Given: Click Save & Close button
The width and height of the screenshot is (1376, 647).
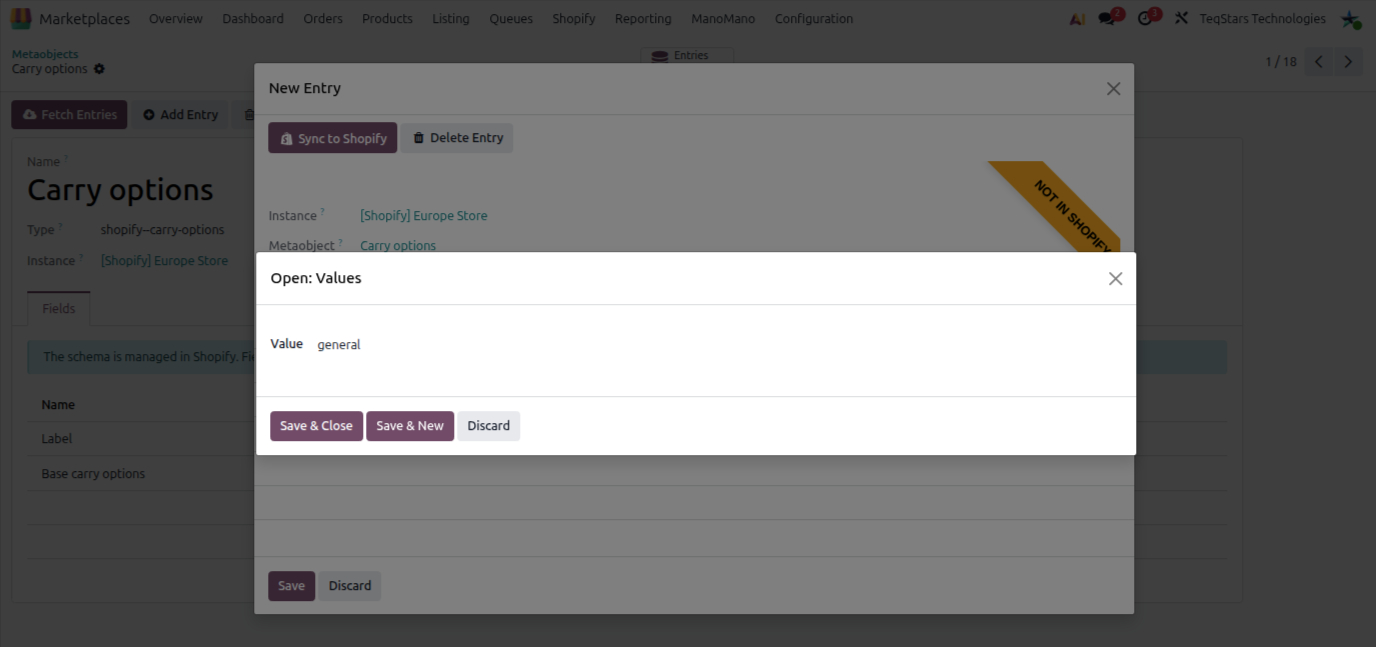Looking at the screenshot, I should tap(316, 426).
